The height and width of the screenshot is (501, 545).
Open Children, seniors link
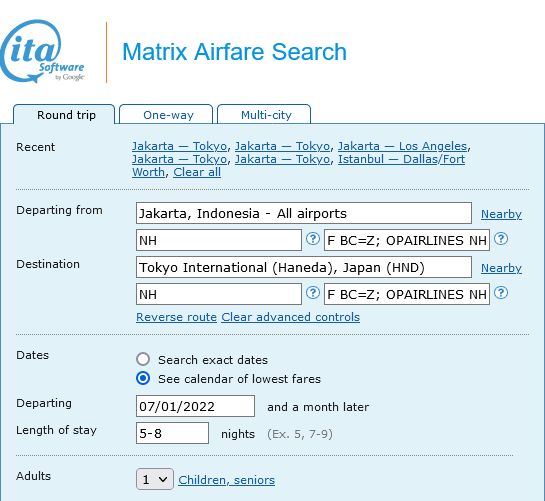(227, 480)
